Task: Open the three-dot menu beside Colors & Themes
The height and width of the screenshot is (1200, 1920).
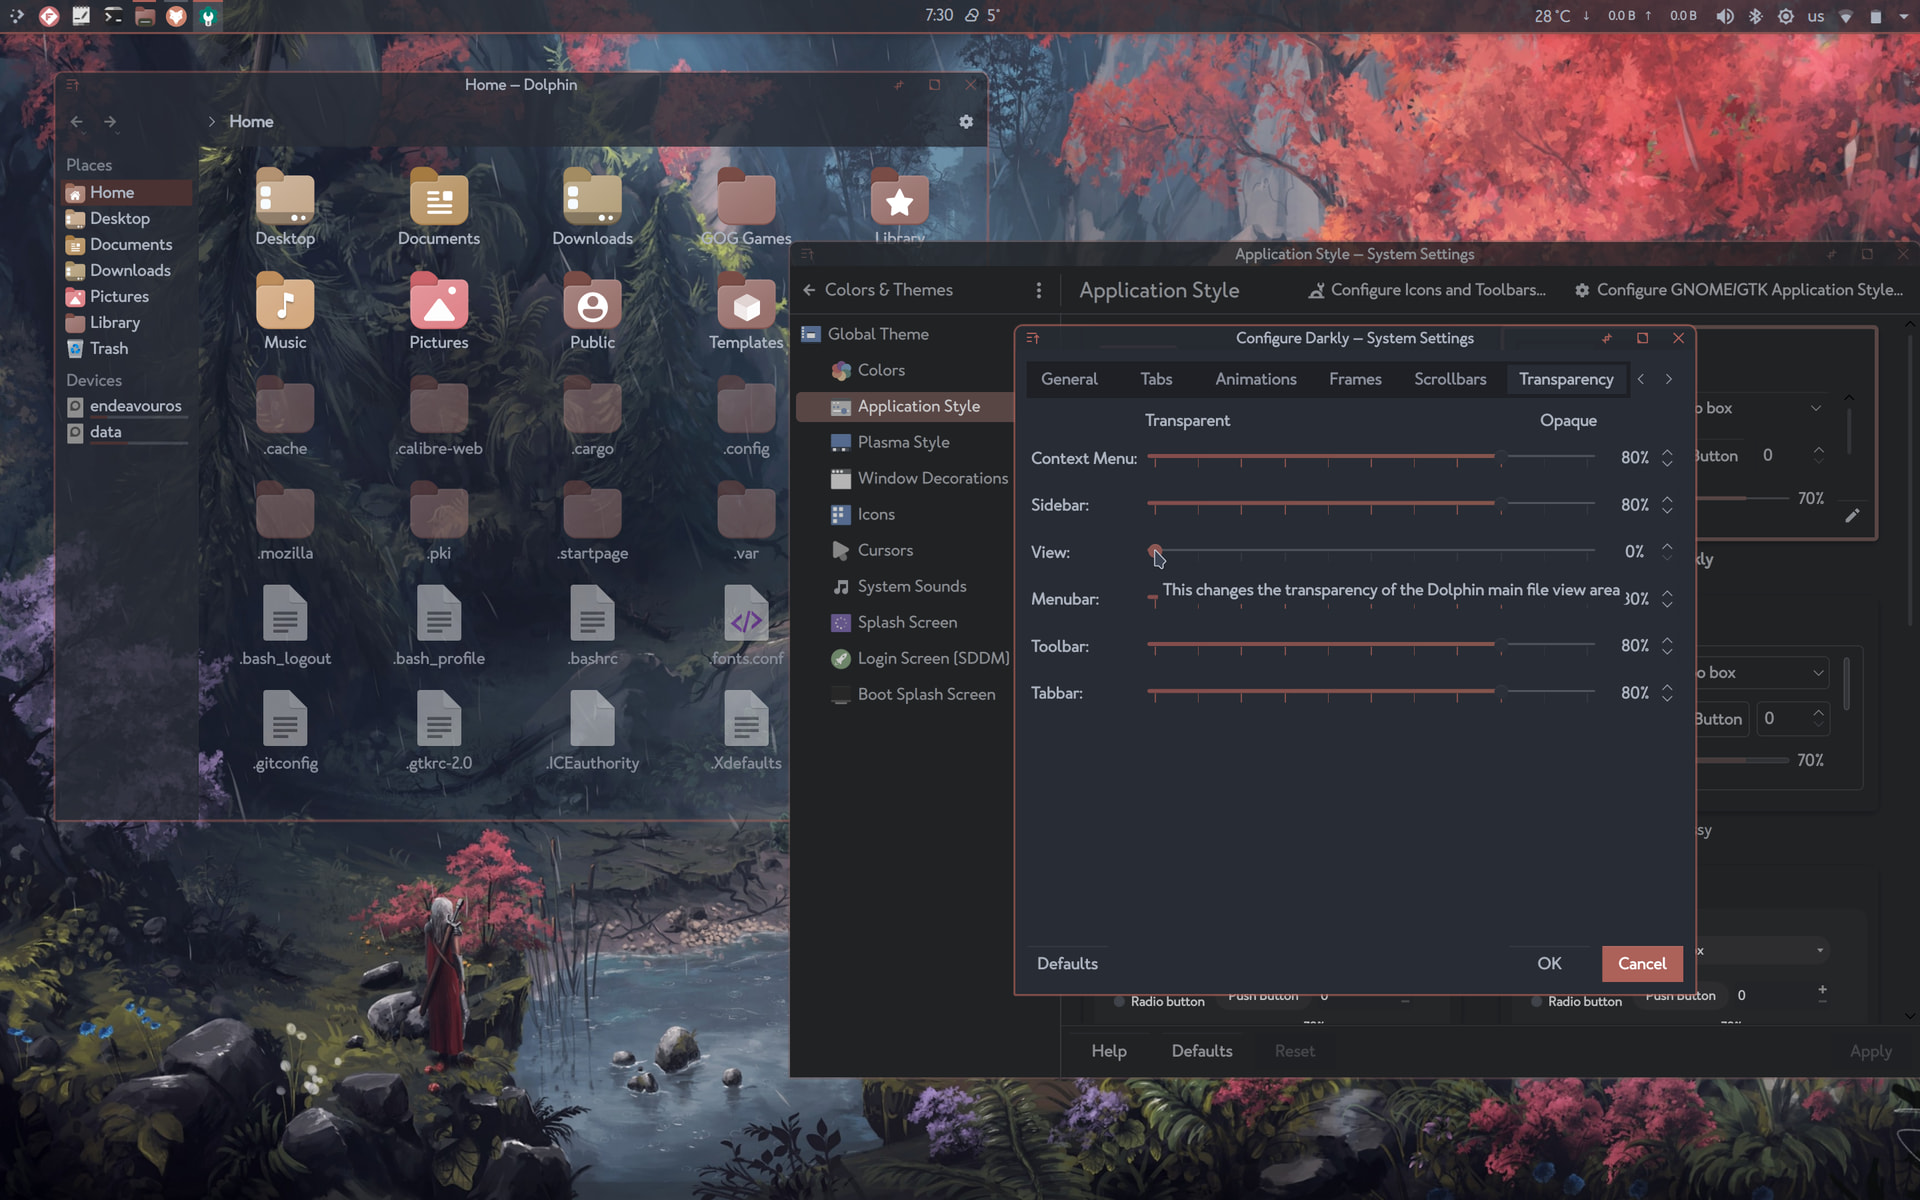Action: [1039, 290]
